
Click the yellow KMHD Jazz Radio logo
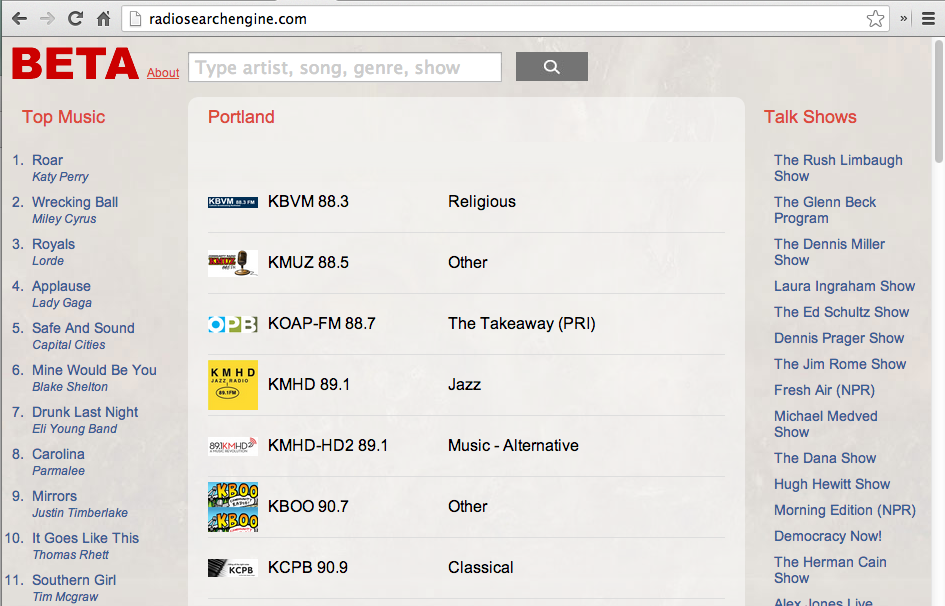pyautogui.click(x=233, y=385)
